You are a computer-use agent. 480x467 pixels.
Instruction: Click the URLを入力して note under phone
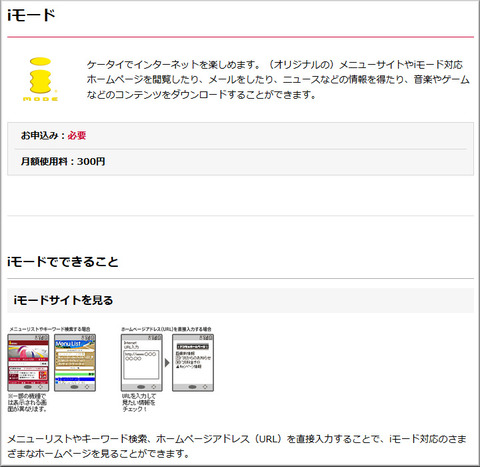tap(139, 403)
